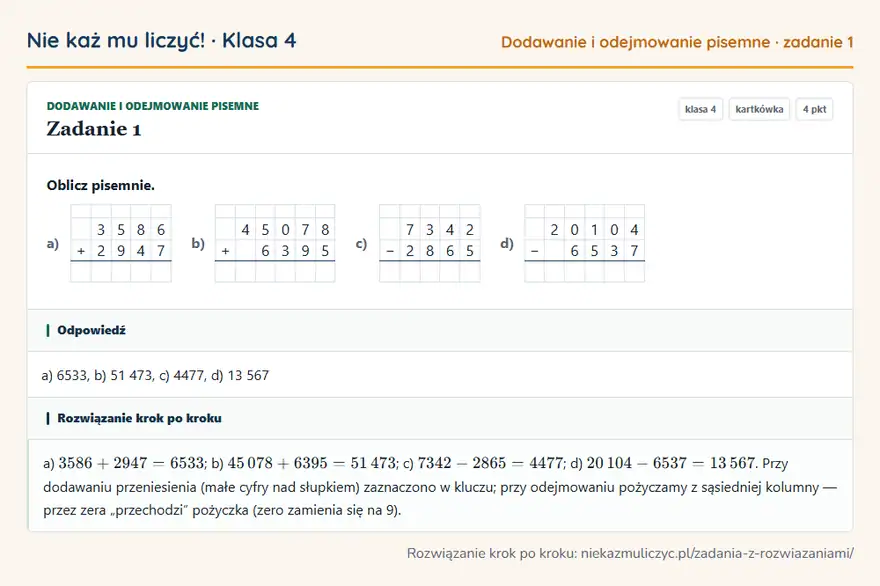Image resolution: width=880 pixels, height=586 pixels.
Task: Click the green 'DODAWANIE I ODEJMOWANIE PISEMNE' label
Action: tap(153, 106)
